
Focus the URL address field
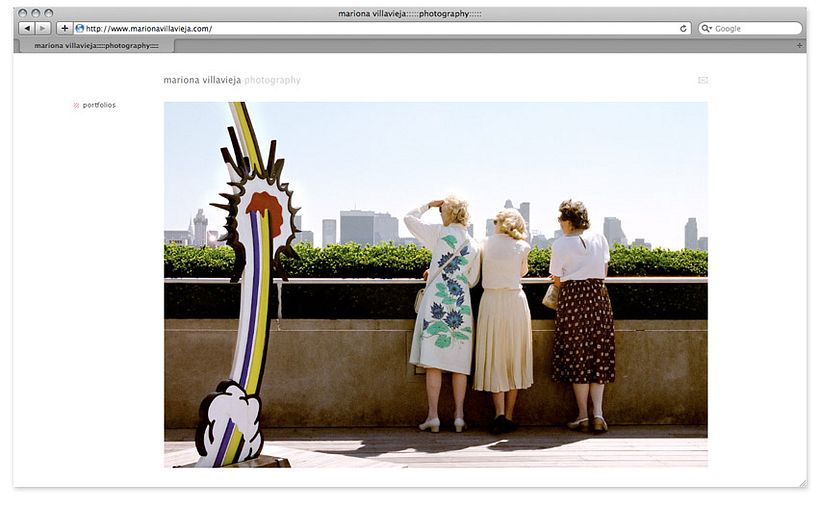pyautogui.click(x=382, y=28)
